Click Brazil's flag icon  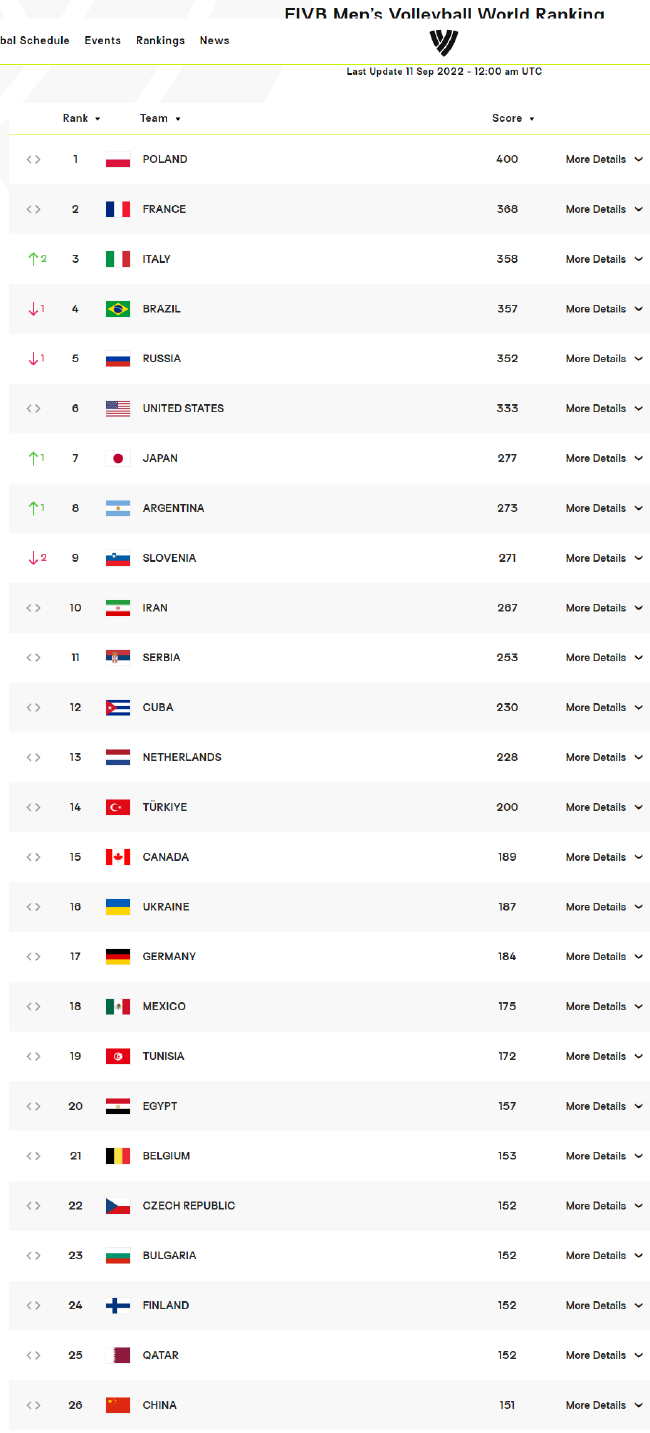[118, 309]
